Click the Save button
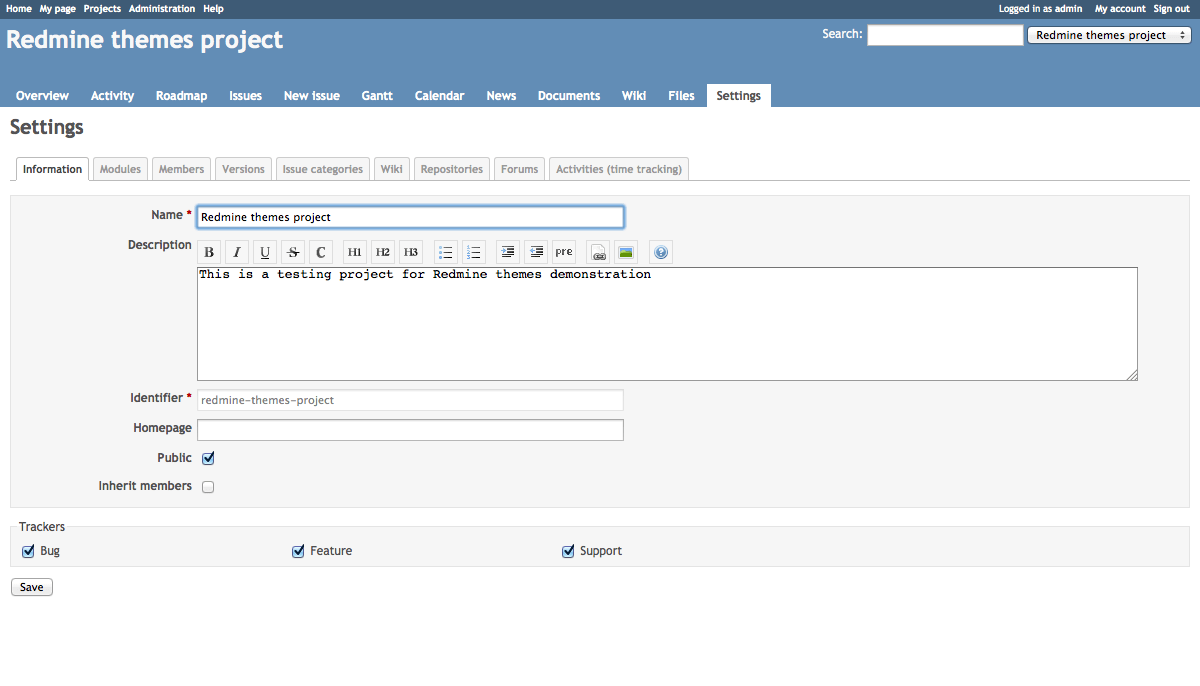 (x=32, y=587)
